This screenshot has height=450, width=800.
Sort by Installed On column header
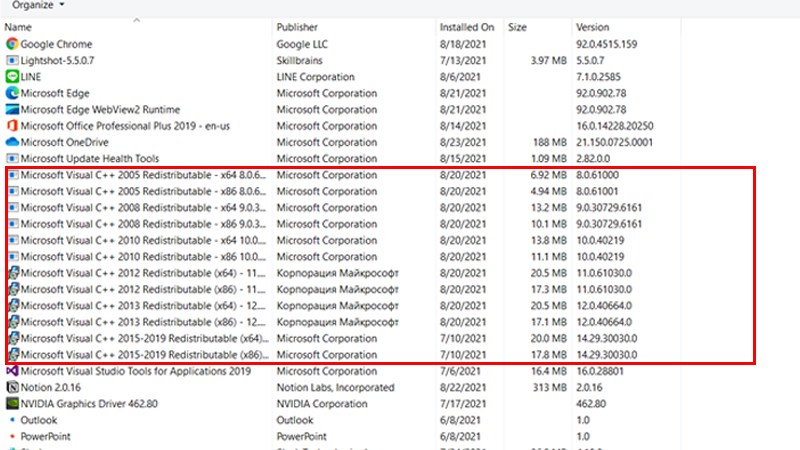[x=466, y=27]
